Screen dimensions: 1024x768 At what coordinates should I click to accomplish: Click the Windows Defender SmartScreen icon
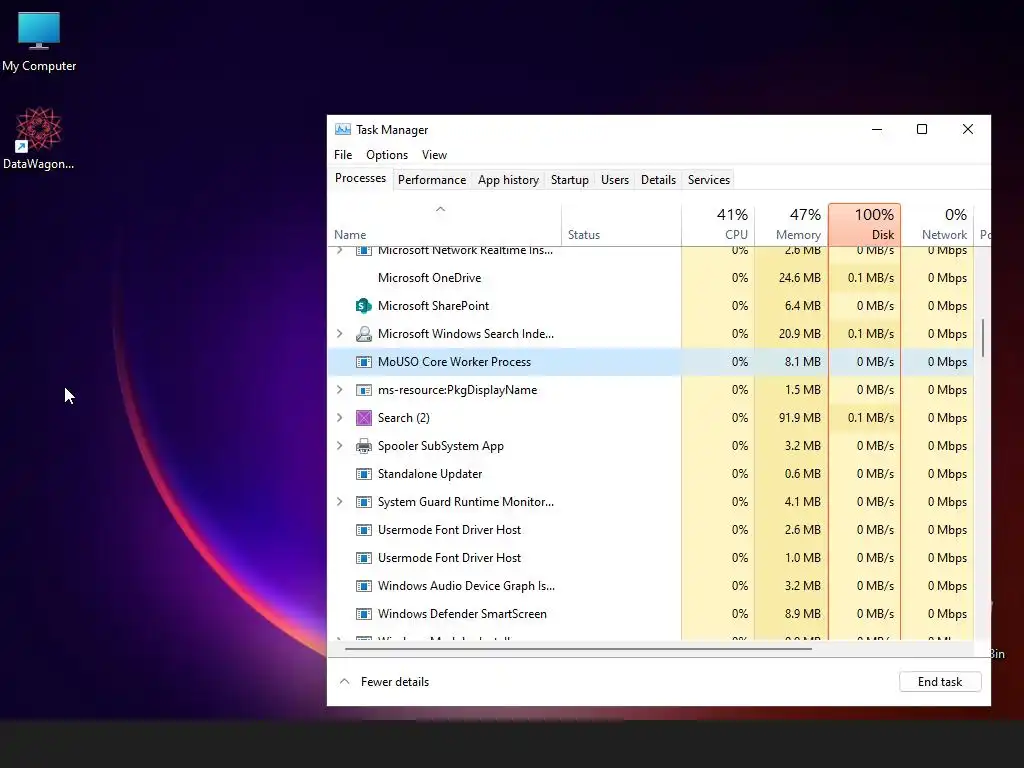363,614
